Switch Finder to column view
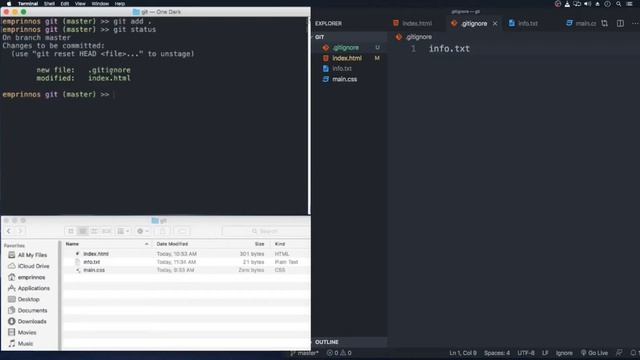640x360 pixels. (94, 231)
